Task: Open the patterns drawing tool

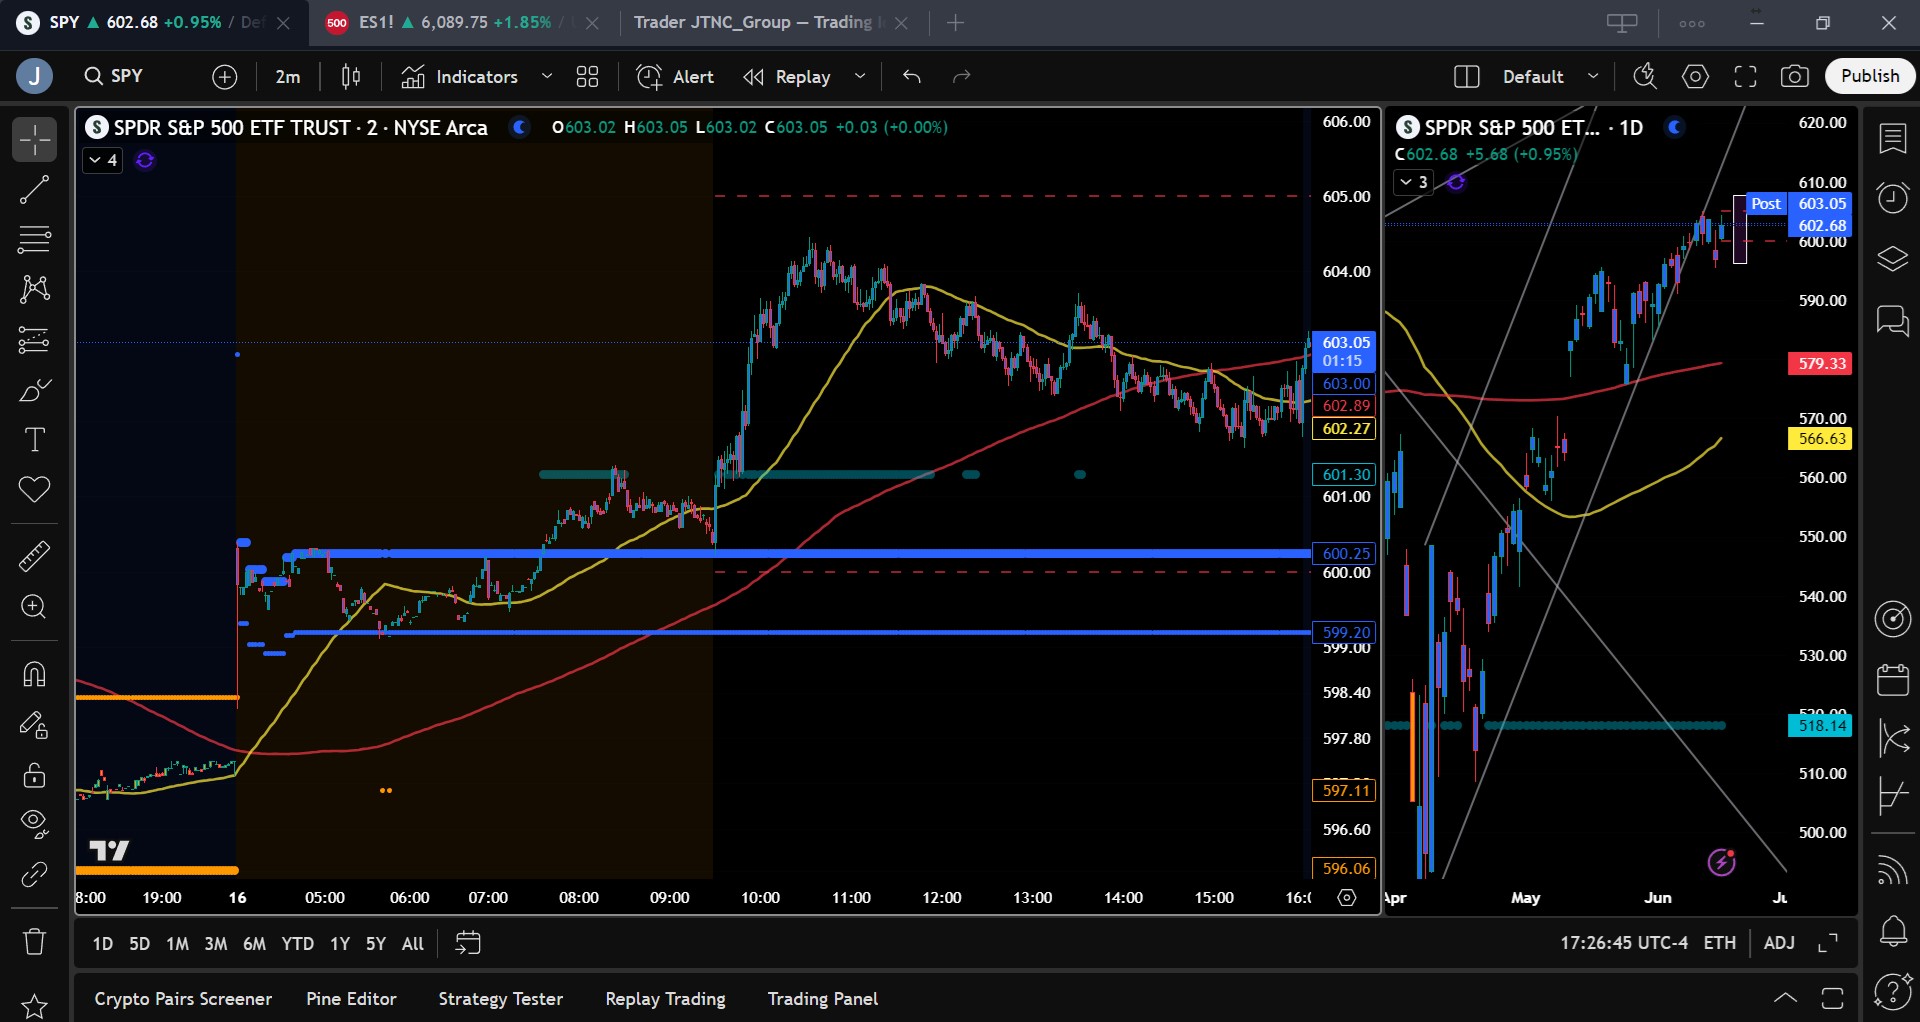Action: 34,290
